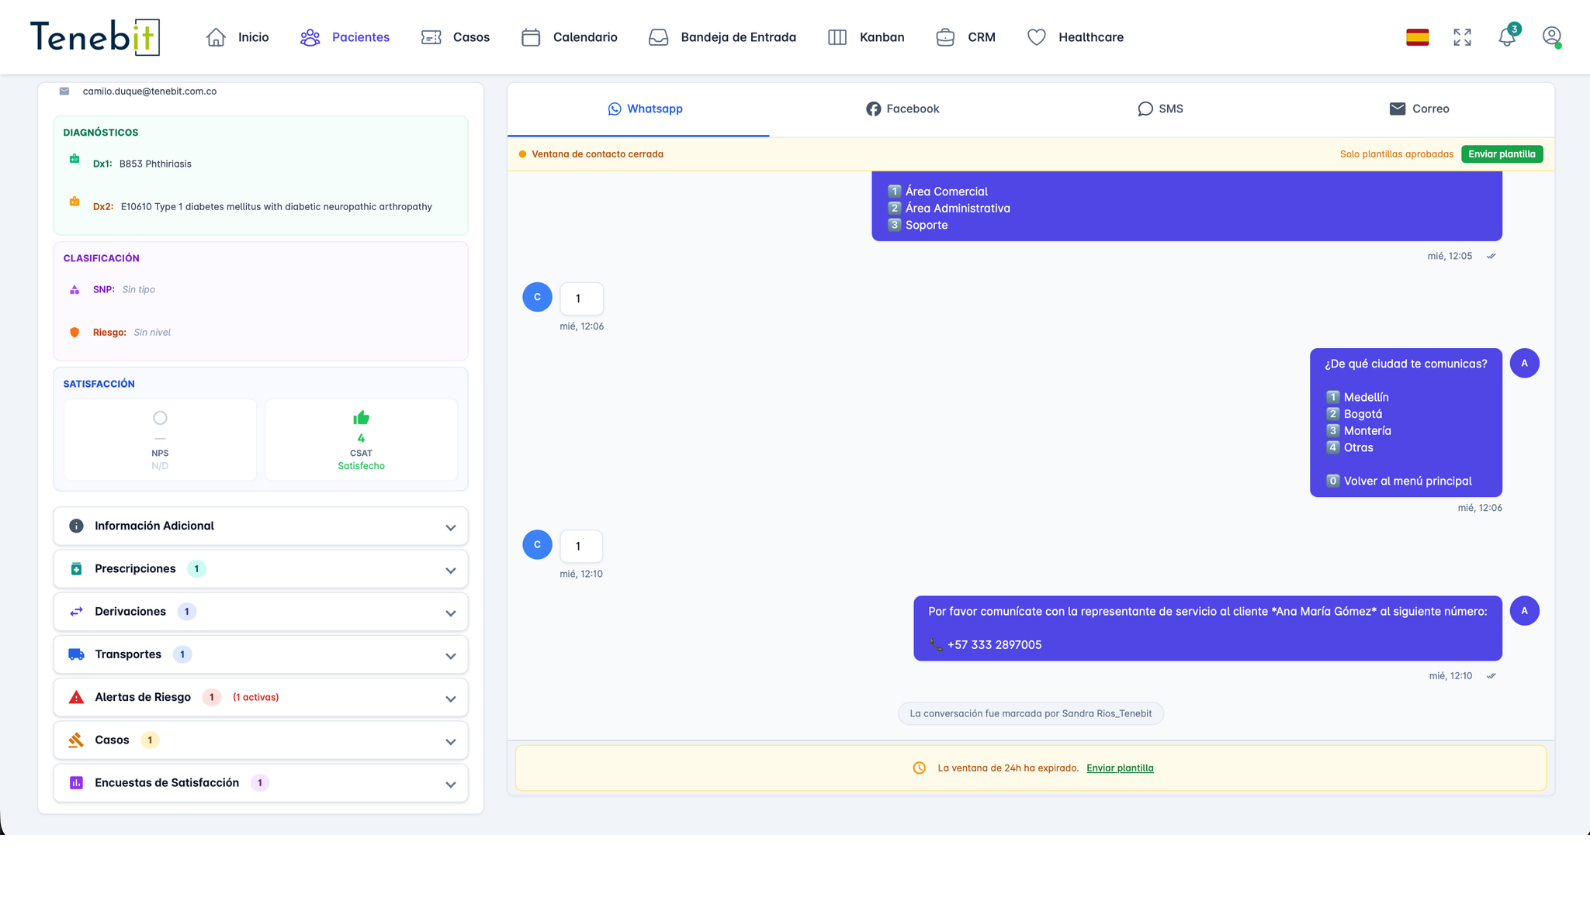Click contact avatar C at 12:06
Viewport: 1590px width, 900px height.
537,297
